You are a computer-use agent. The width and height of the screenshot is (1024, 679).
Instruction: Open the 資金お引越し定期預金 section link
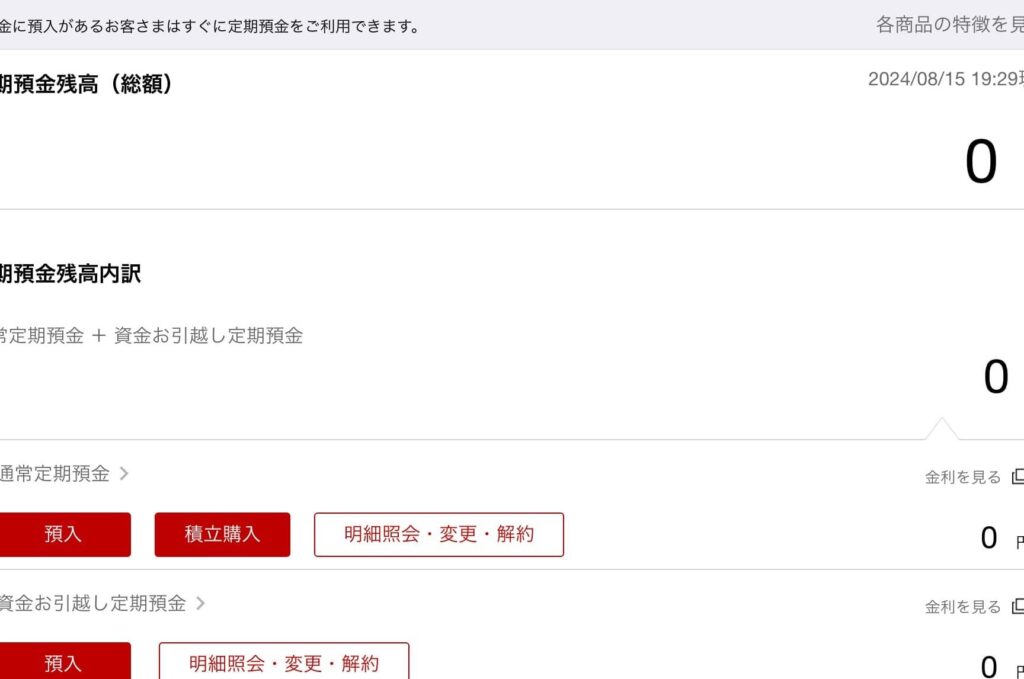pyautogui.click(x=93, y=603)
